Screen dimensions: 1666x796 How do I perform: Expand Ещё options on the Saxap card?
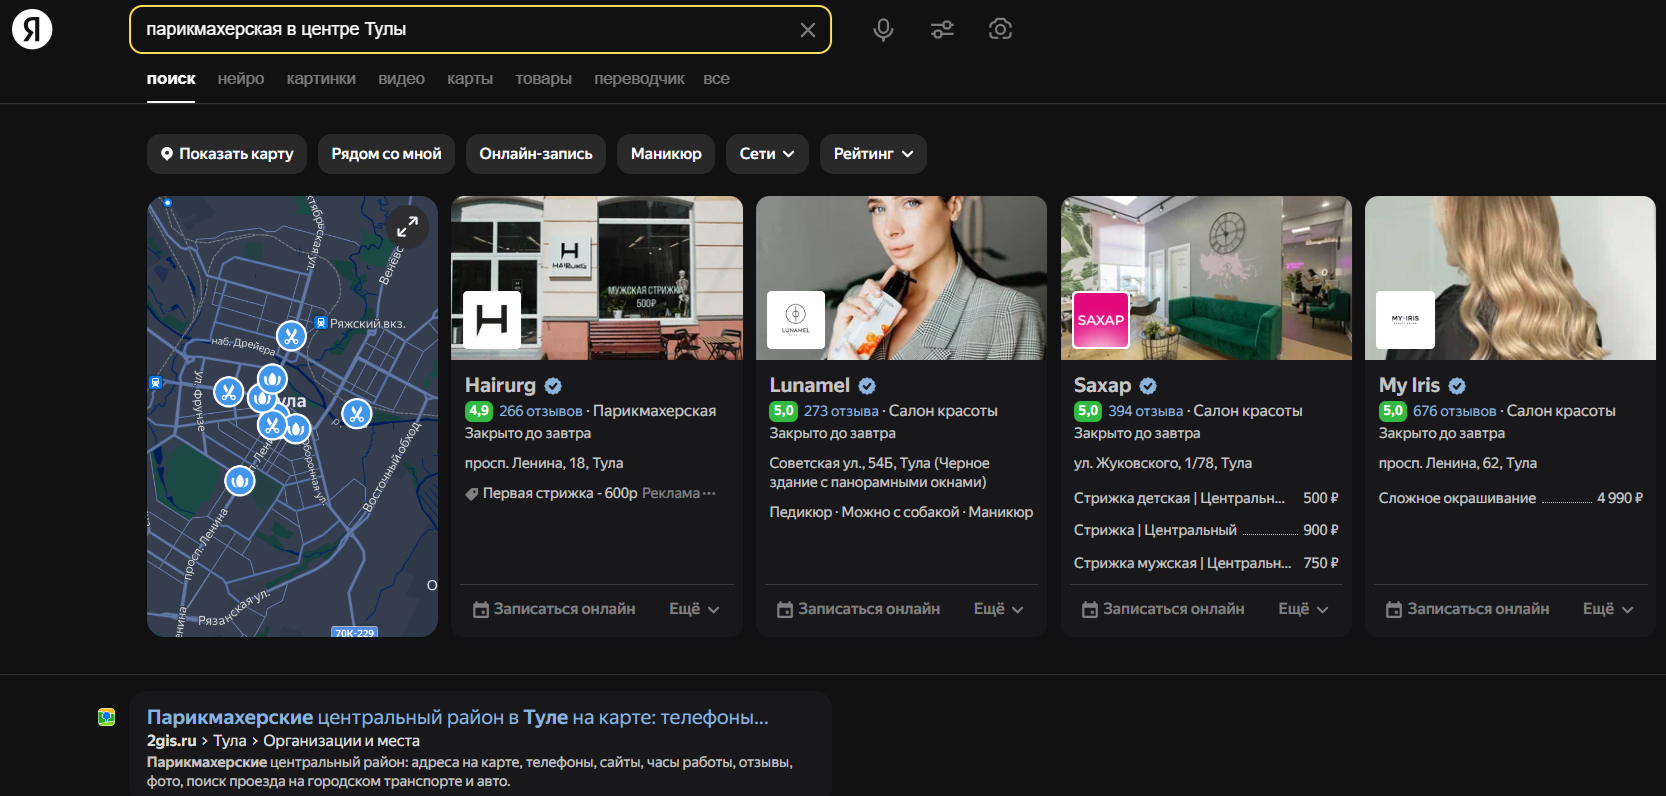pyautogui.click(x=1303, y=609)
